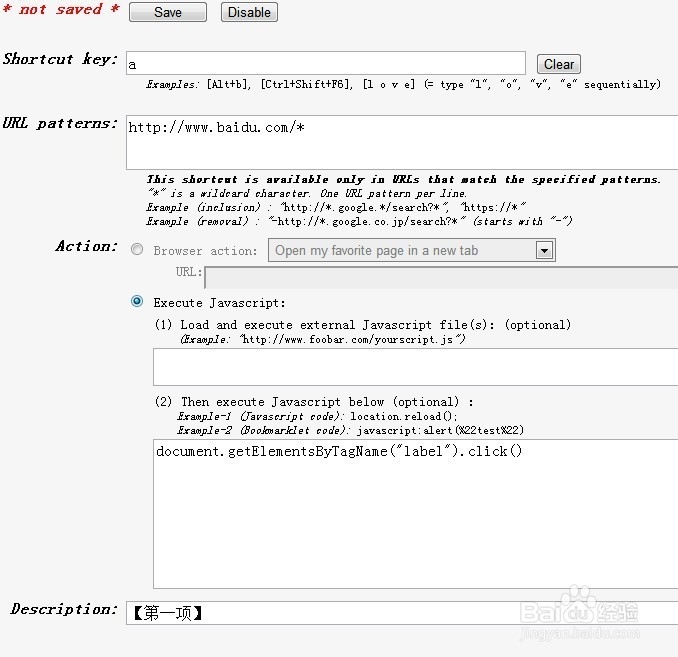Viewport: 678px width, 657px height.
Task: Click the 'javascript:alert(%22test%22)' example text
Action: 440,430
